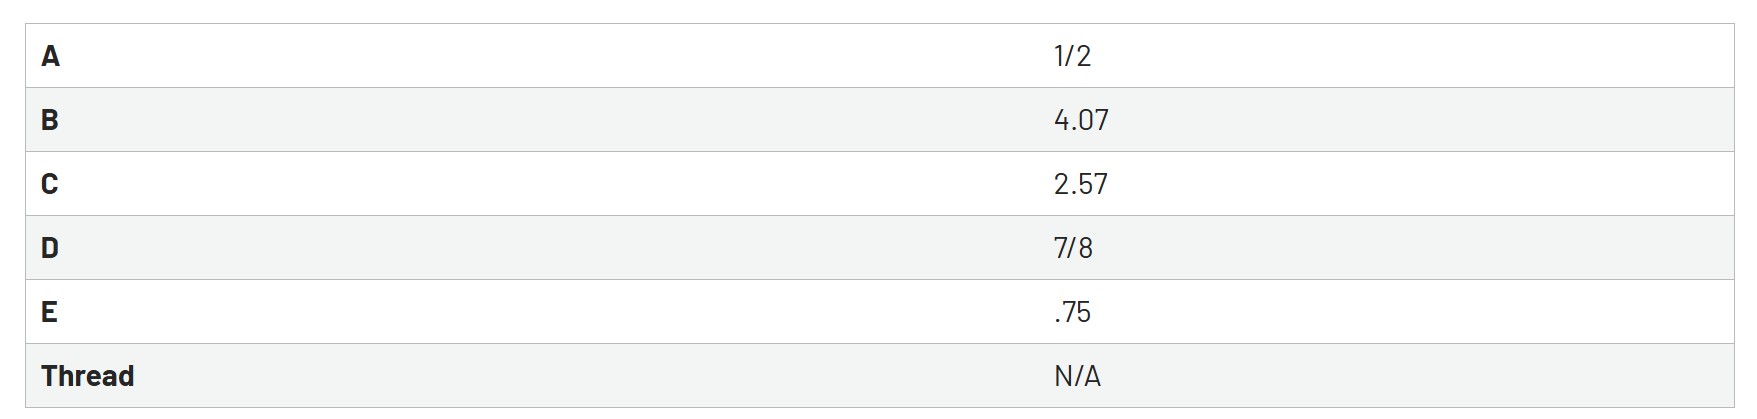The width and height of the screenshot is (1757, 419).
Task: Click the bold C row label
Action: click(50, 184)
